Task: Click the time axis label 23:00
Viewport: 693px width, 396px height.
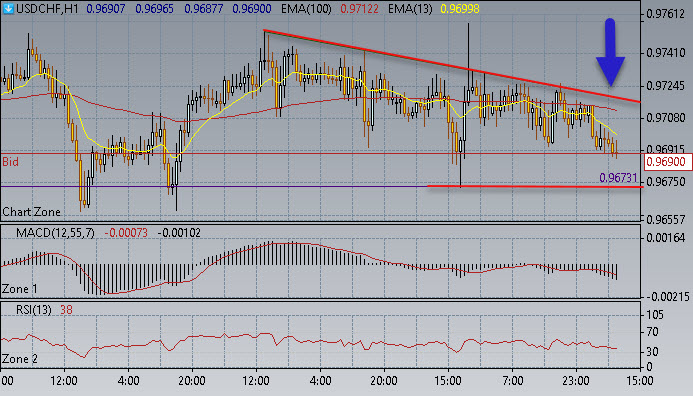Action: pos(576,381)
